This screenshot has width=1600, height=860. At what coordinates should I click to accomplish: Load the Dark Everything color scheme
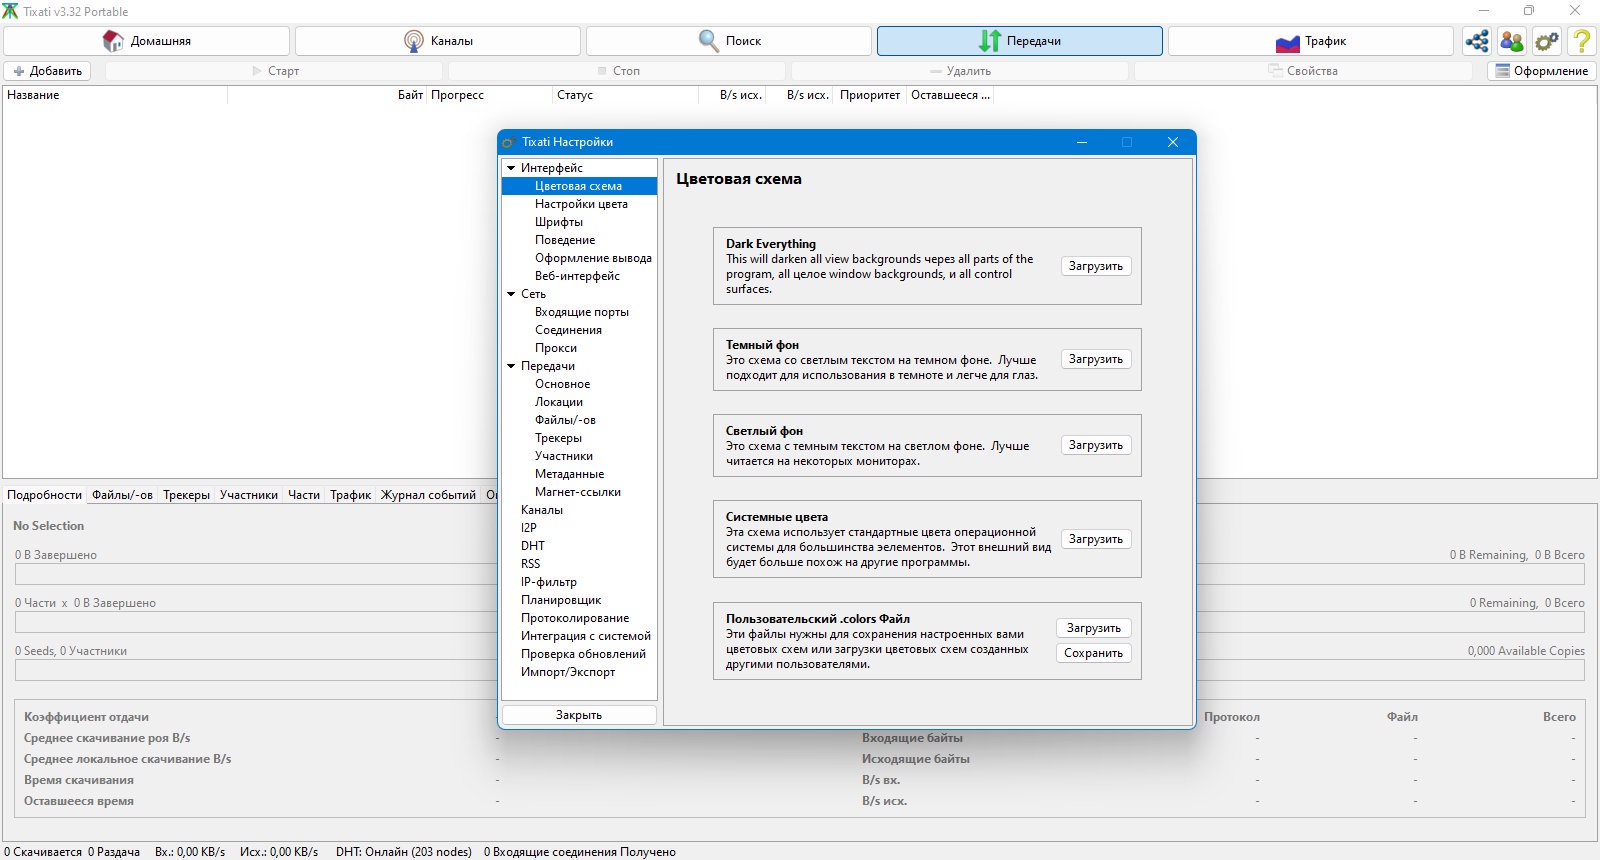point(1096,266)
